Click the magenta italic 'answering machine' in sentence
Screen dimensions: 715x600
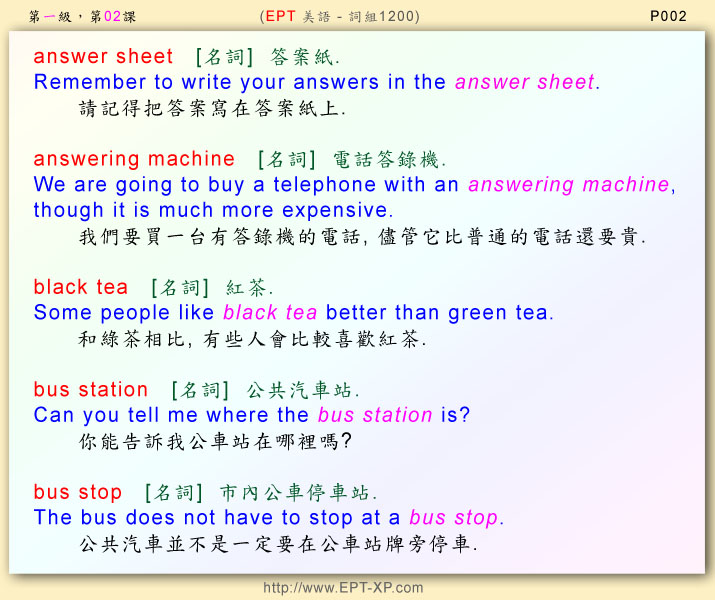coord(569,185)
